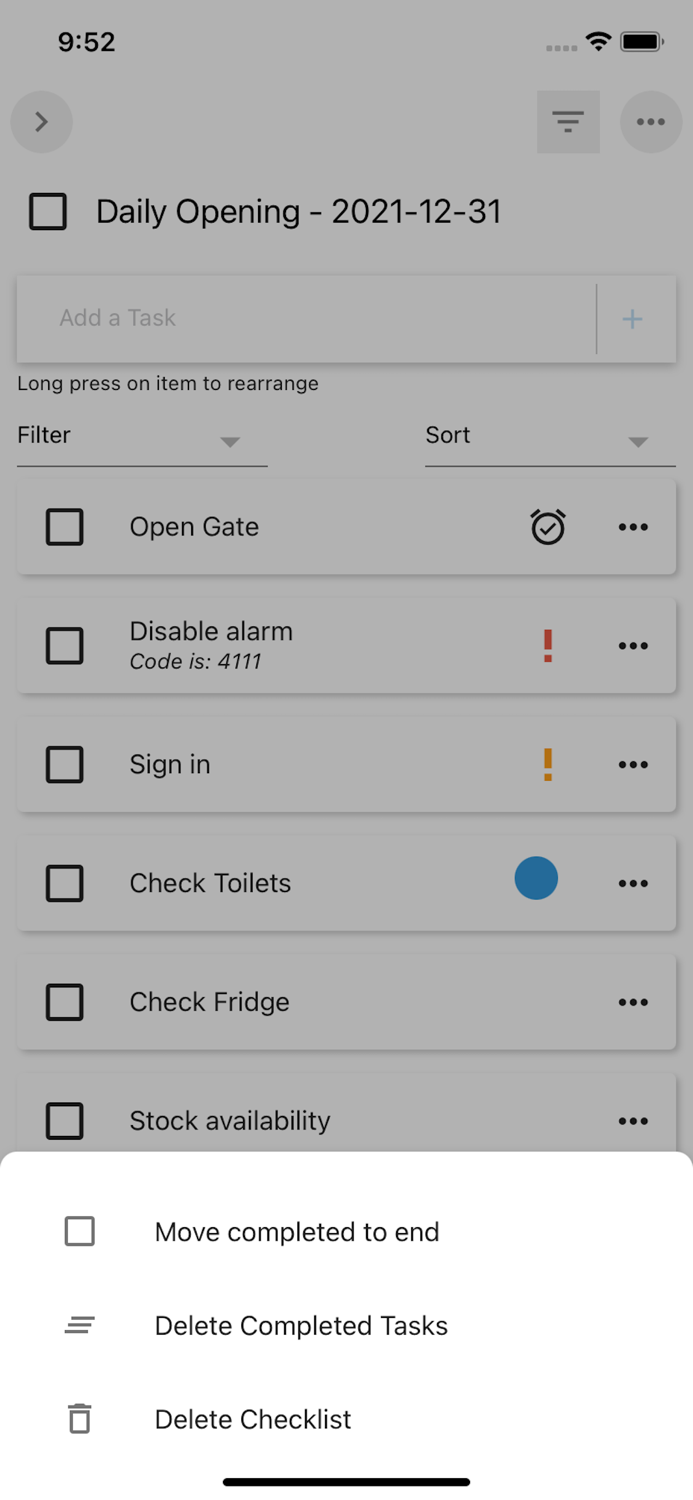Select Delete Checklist from the menu

click(x=252, y=1419)
